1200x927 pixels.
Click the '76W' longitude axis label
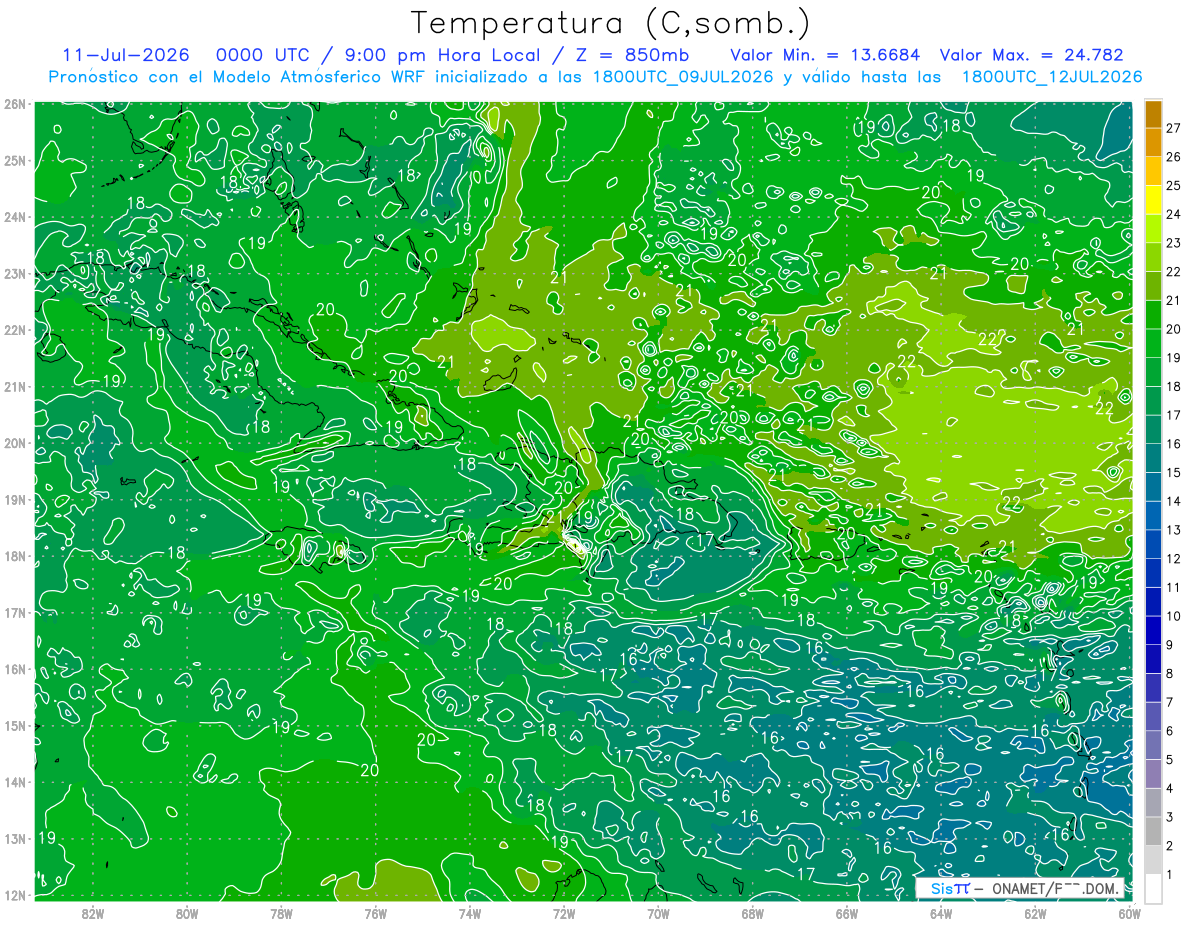click(x=375, y=912)
